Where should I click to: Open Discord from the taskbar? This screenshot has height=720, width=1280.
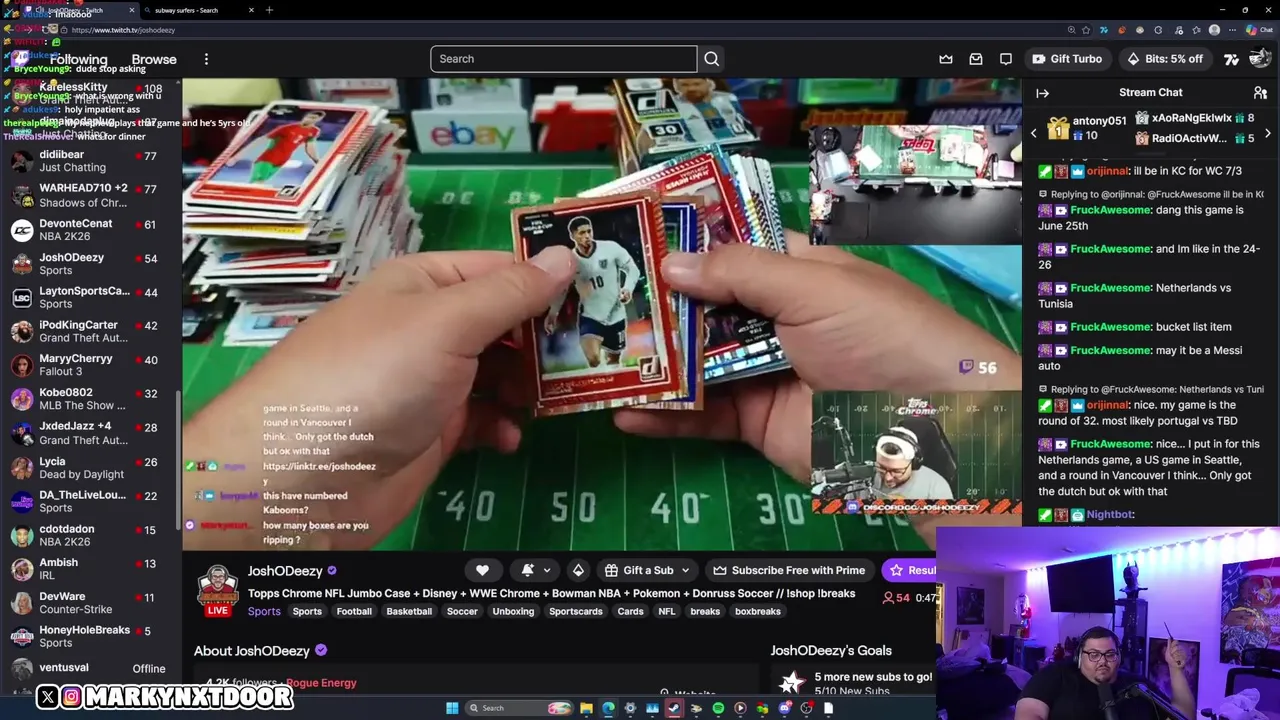point(785,708)
